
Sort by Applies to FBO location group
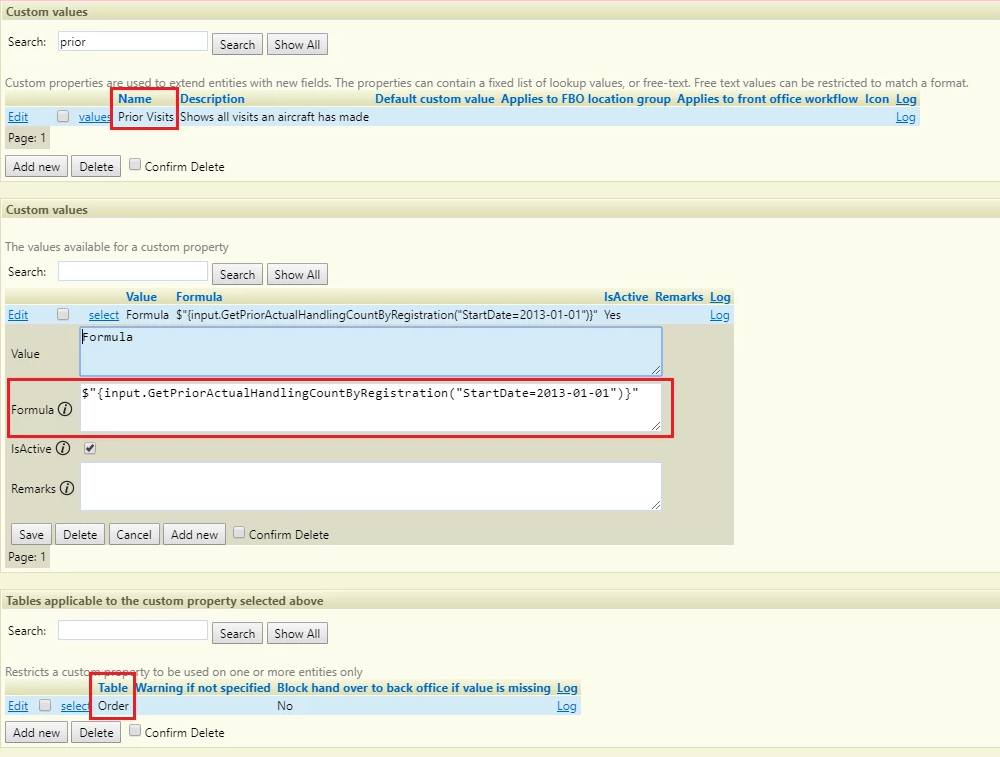click(x=585, y=99)
